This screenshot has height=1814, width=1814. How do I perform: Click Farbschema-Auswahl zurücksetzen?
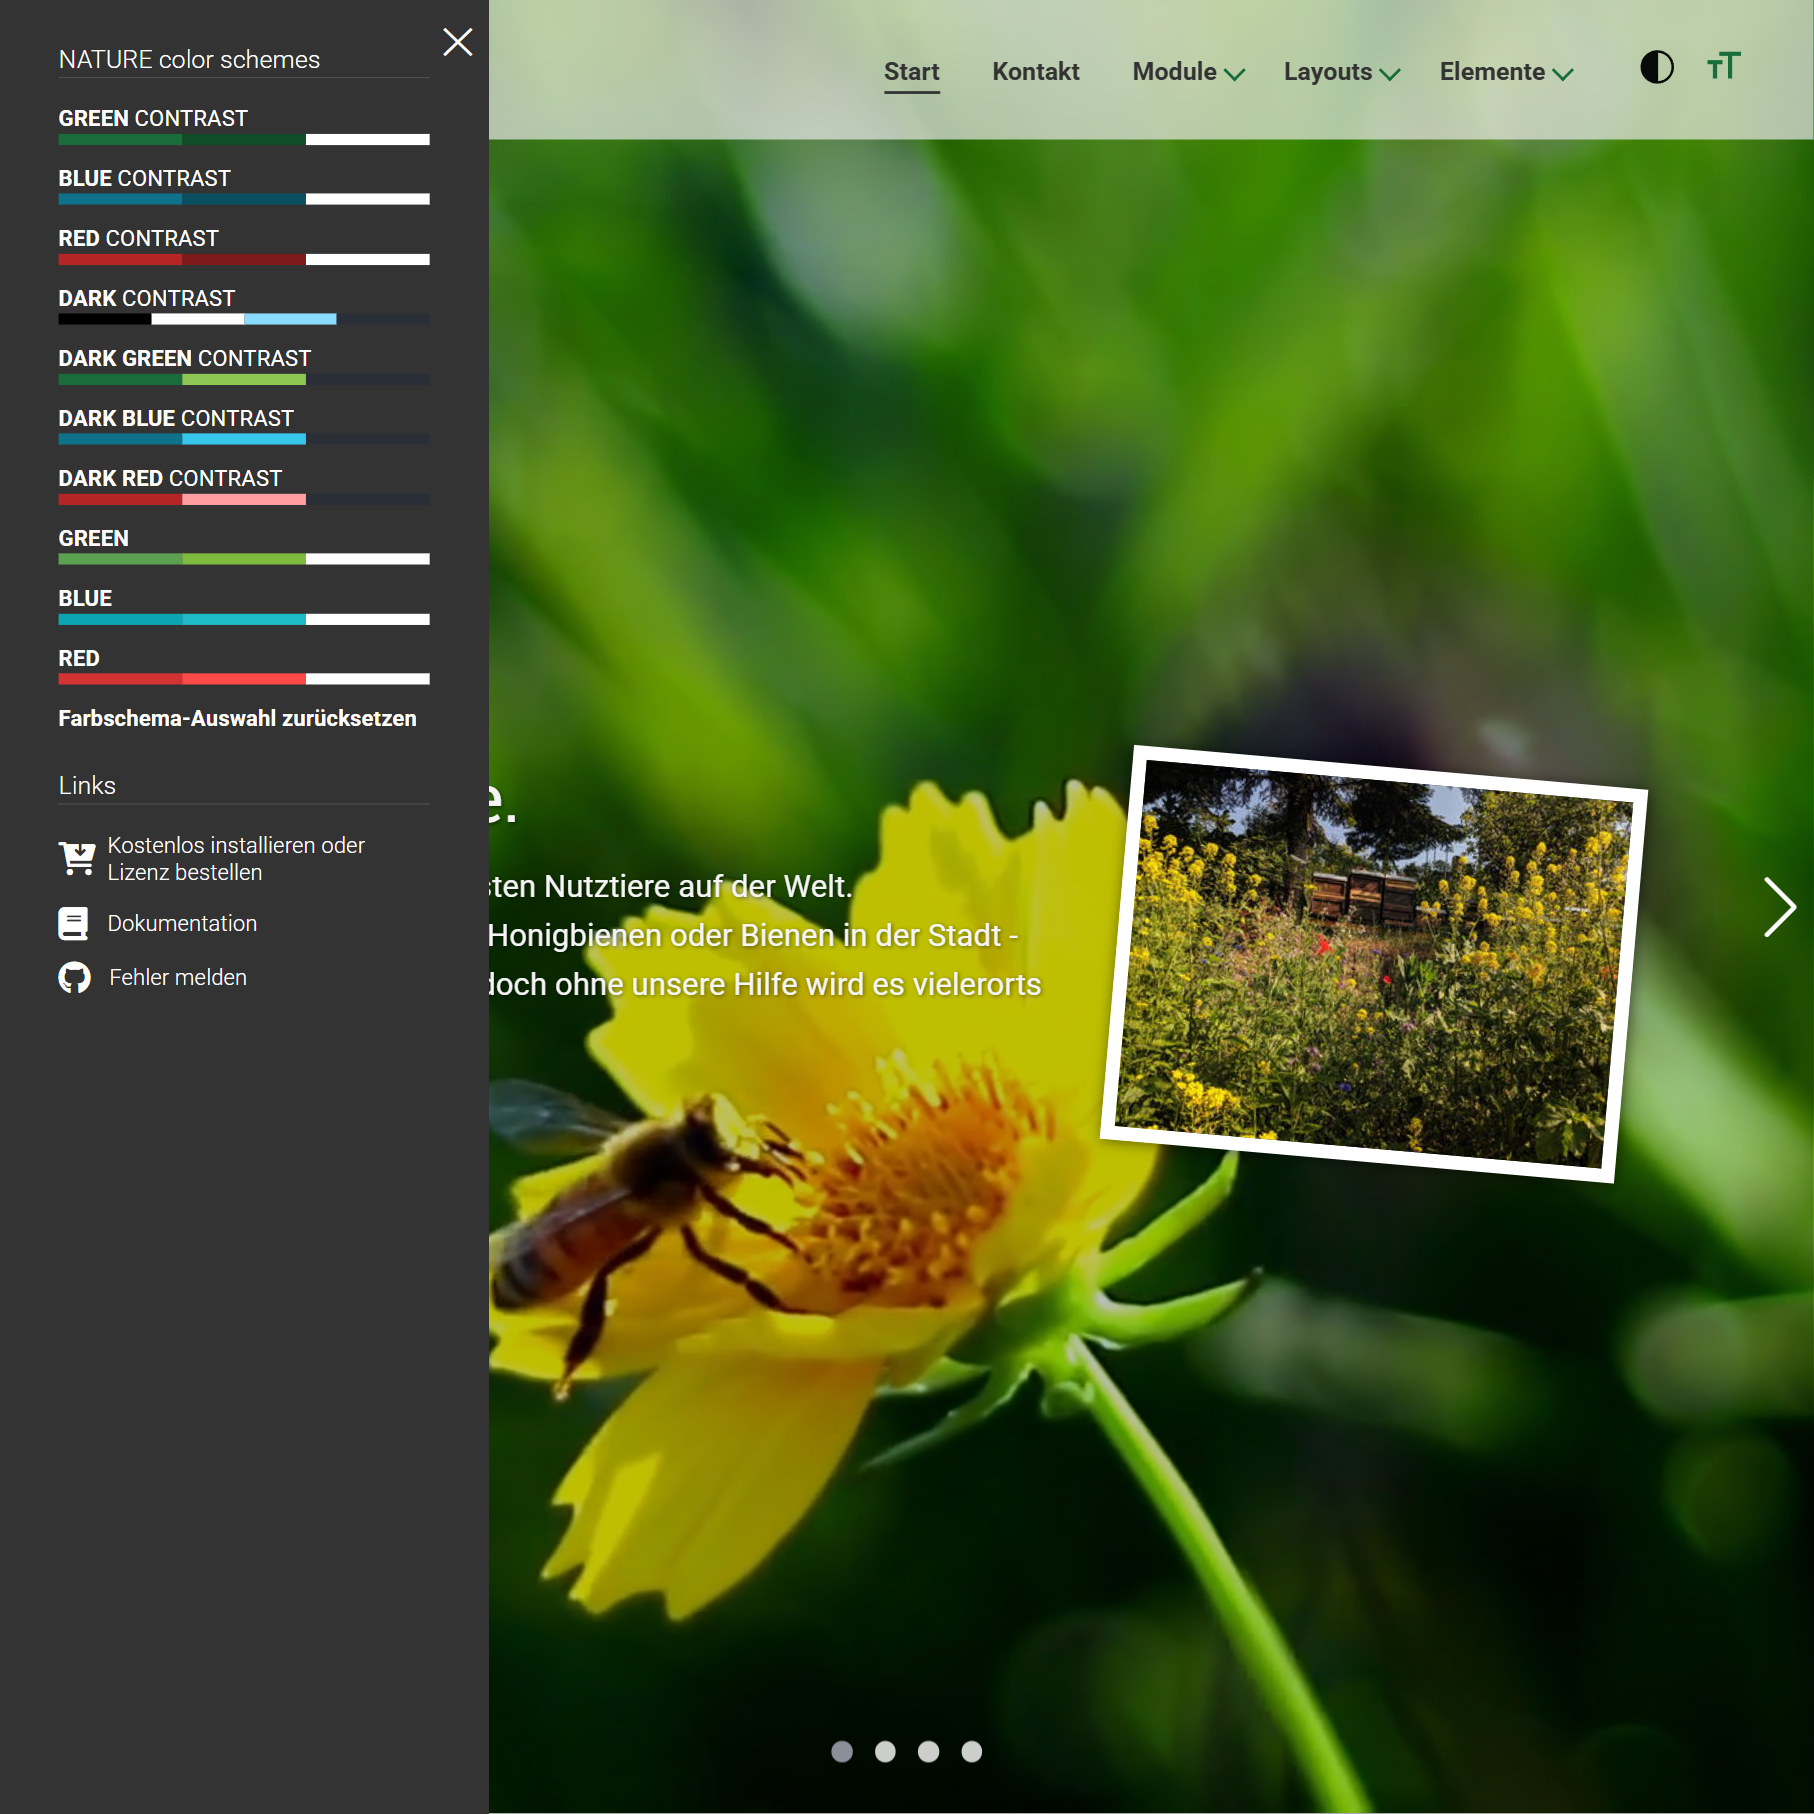(x=237, y=718)
